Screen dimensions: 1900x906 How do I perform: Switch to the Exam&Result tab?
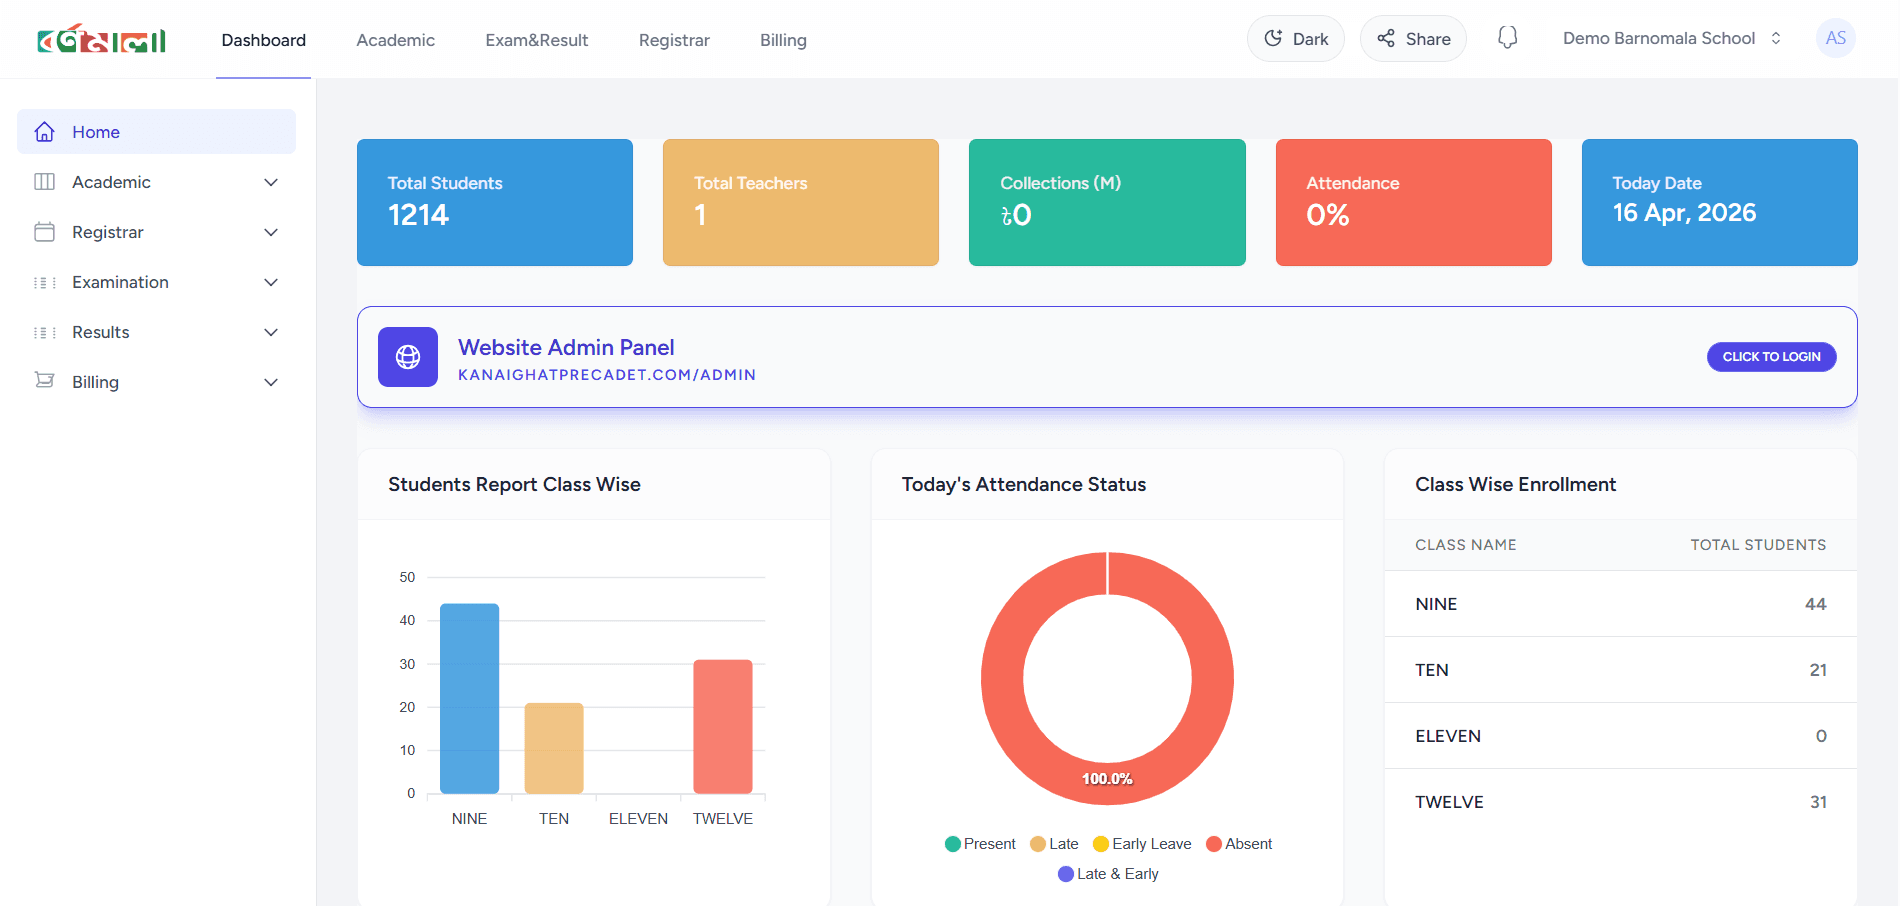536,40
